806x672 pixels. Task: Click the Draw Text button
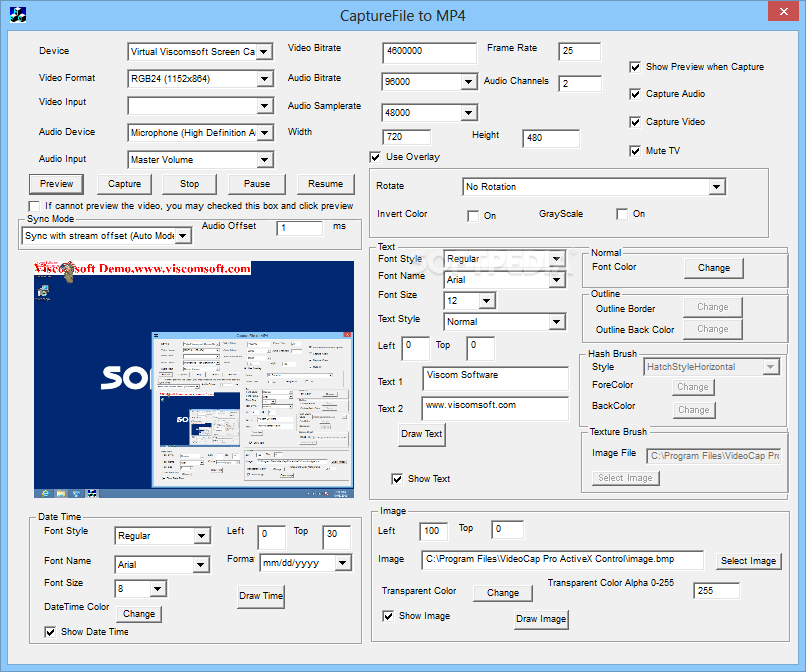[422, 434]
